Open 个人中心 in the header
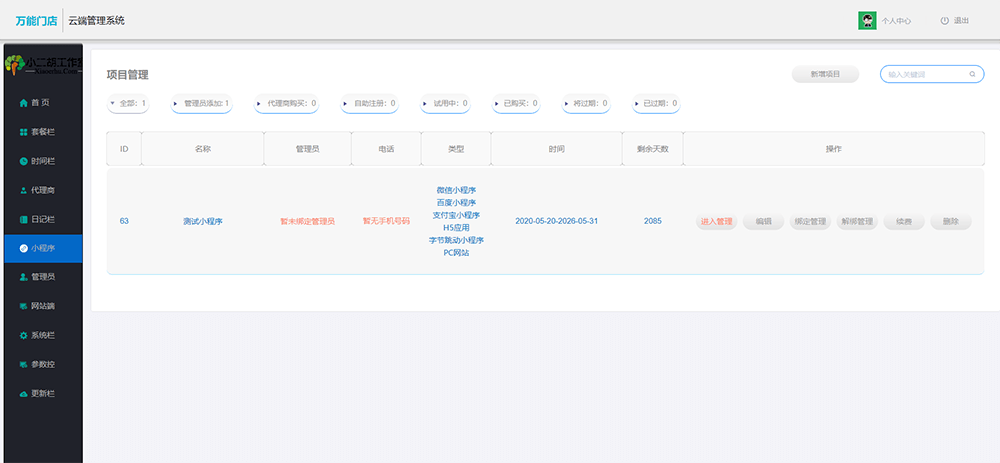The width and height of the screenshot is (1000, 463). [x=895, y=21]
